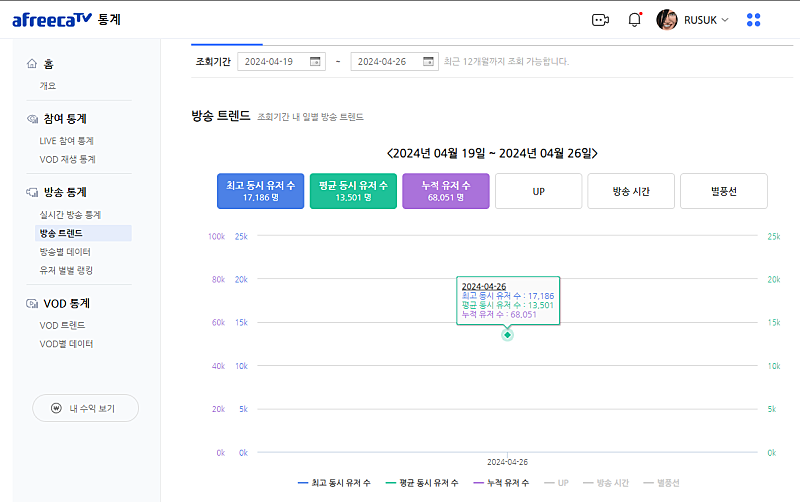Click the 내 수익 보기 button
This screenshot has width=800, height=502.
(x=86, y=408)
